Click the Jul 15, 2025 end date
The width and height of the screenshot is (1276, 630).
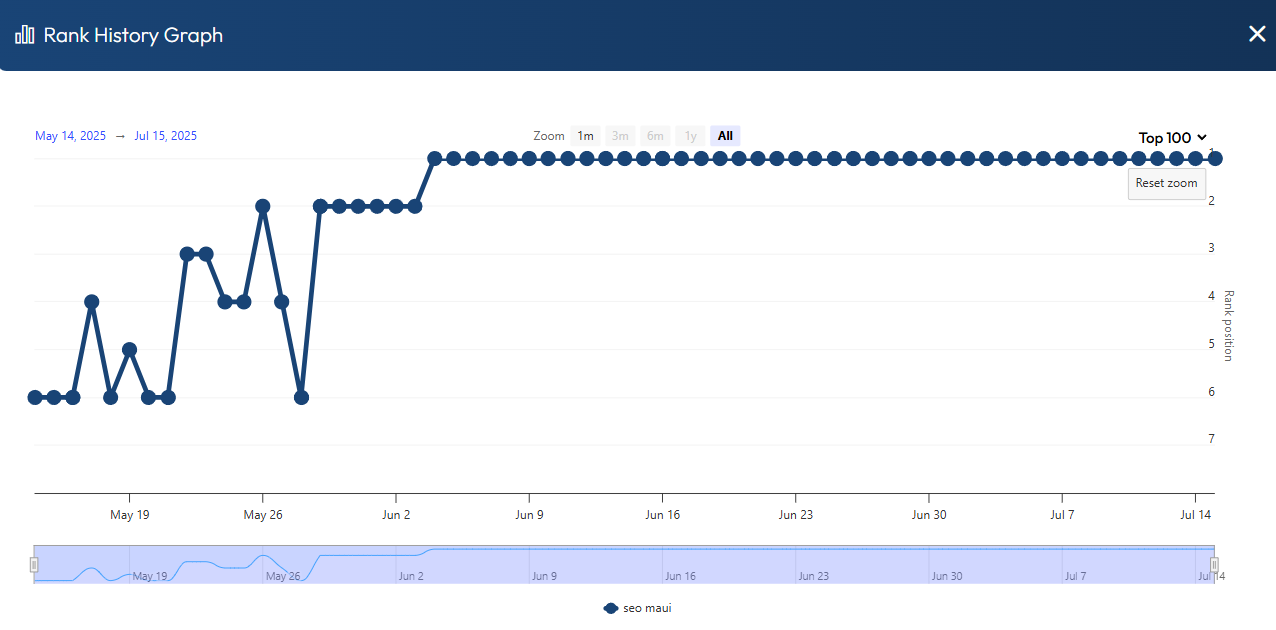tap(164, 136)
